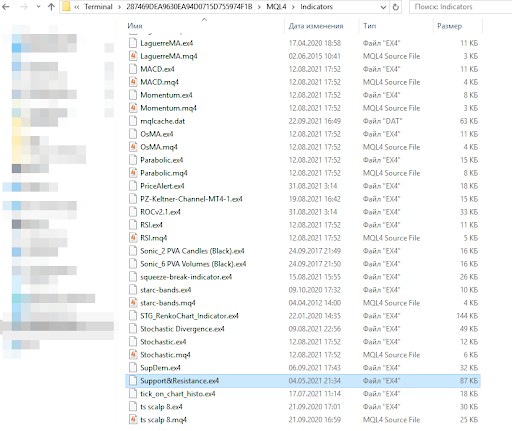Click the RSI.mq4 file icon
The image size is (512, 431).
(x=133, y=238)
